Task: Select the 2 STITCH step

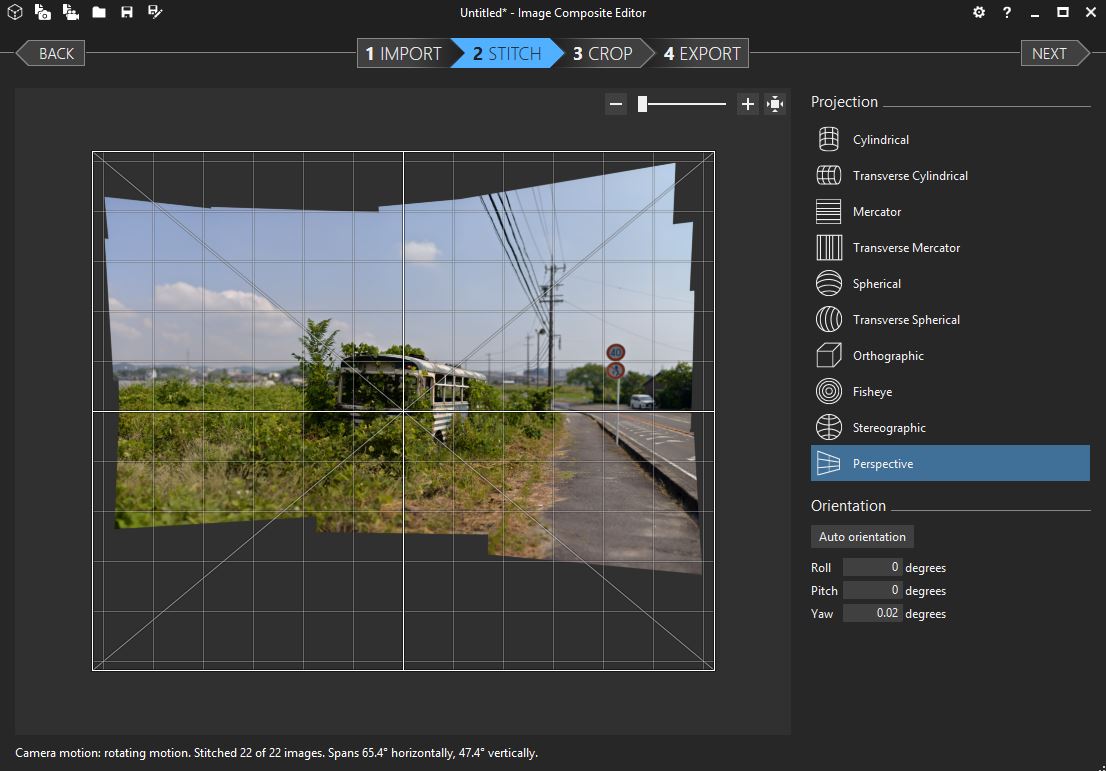Action: 507,54
